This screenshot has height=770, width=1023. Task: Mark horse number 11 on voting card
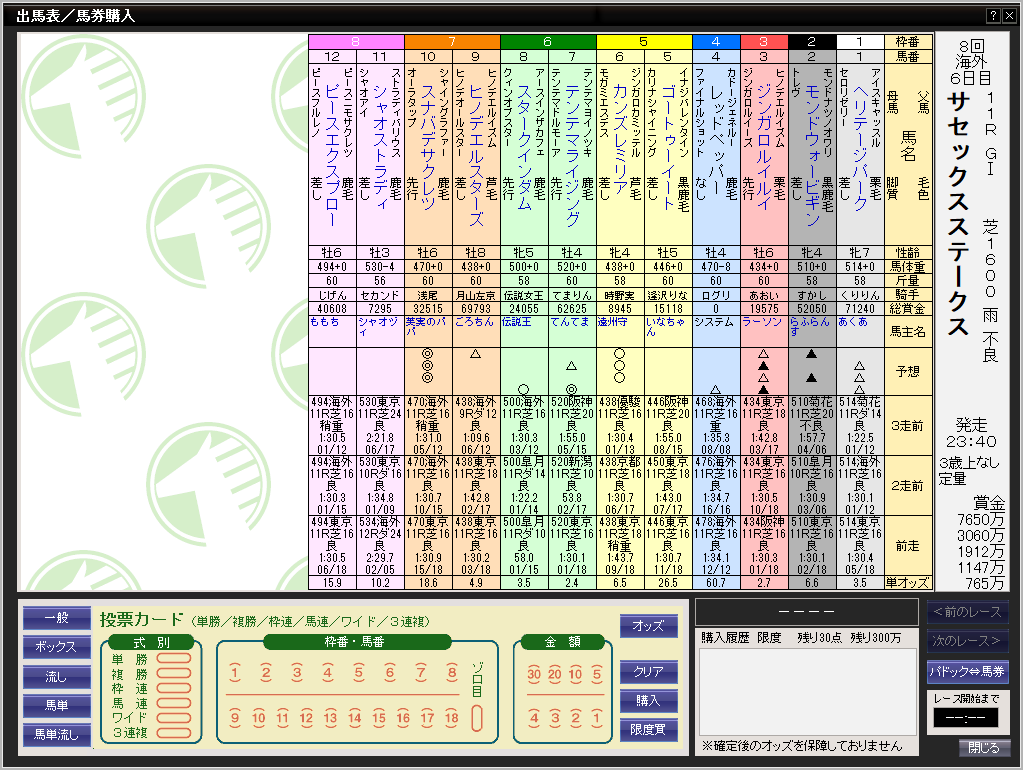282,718
